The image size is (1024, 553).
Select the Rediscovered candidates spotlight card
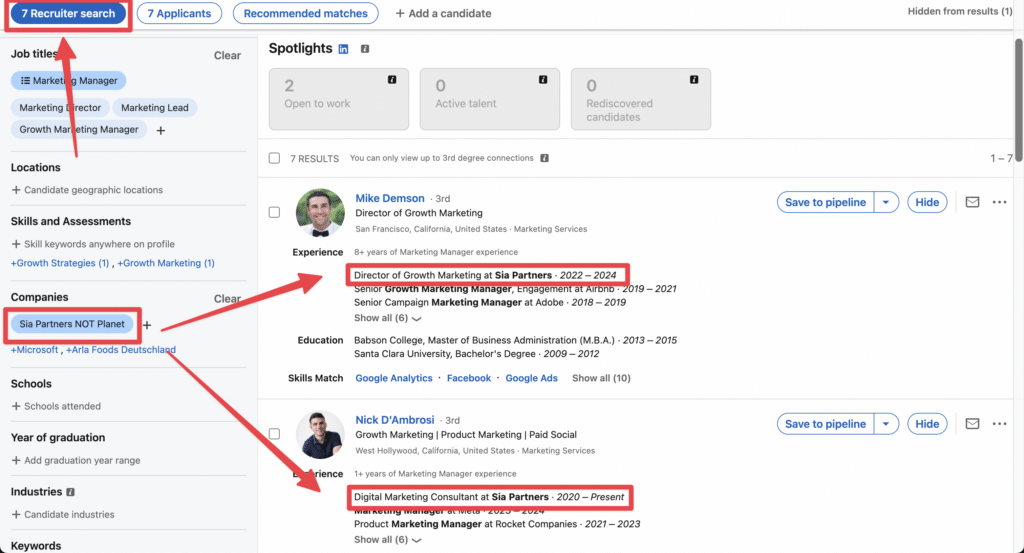[x=641, y=99]
